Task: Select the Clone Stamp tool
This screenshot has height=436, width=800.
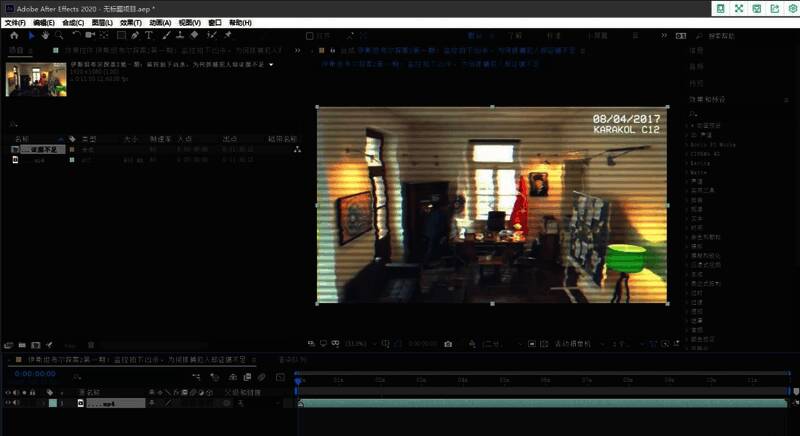Action: click(x=182, y=35)
